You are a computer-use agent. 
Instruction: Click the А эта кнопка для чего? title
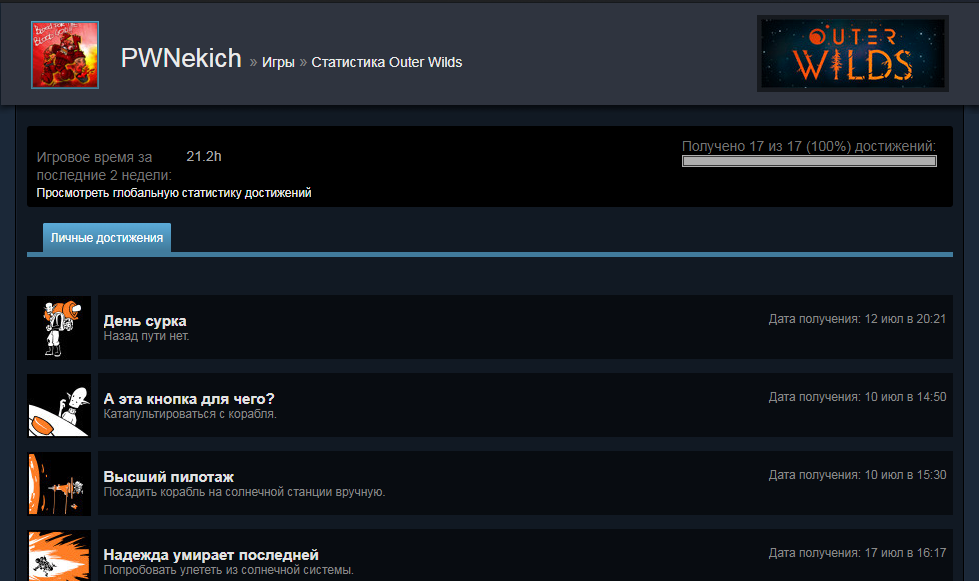click(x=189, y=399)
